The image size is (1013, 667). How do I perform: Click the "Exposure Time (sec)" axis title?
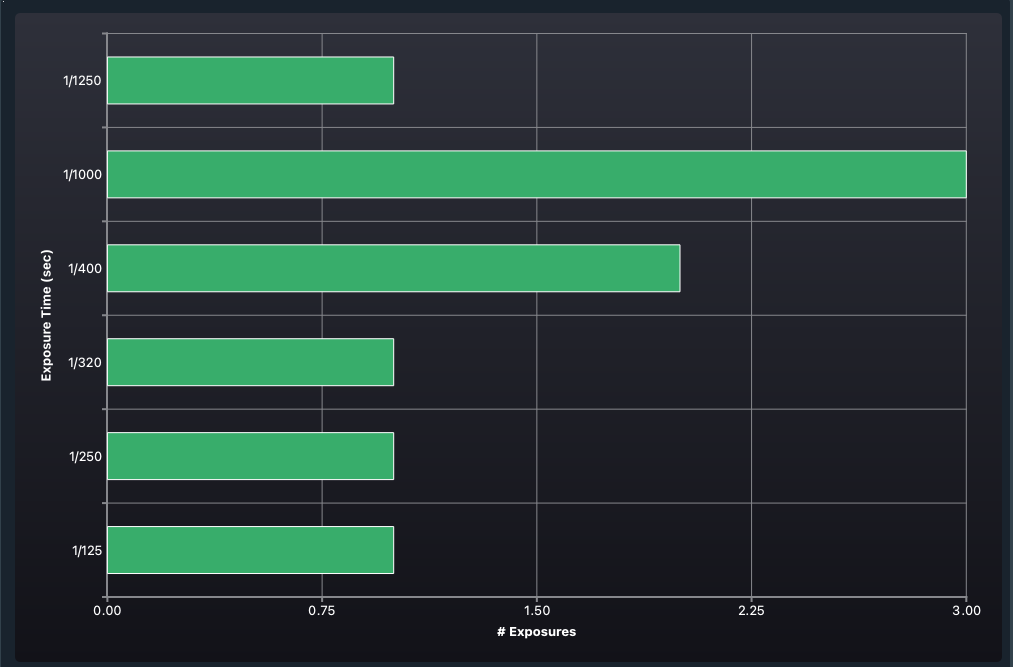[46, 315]
